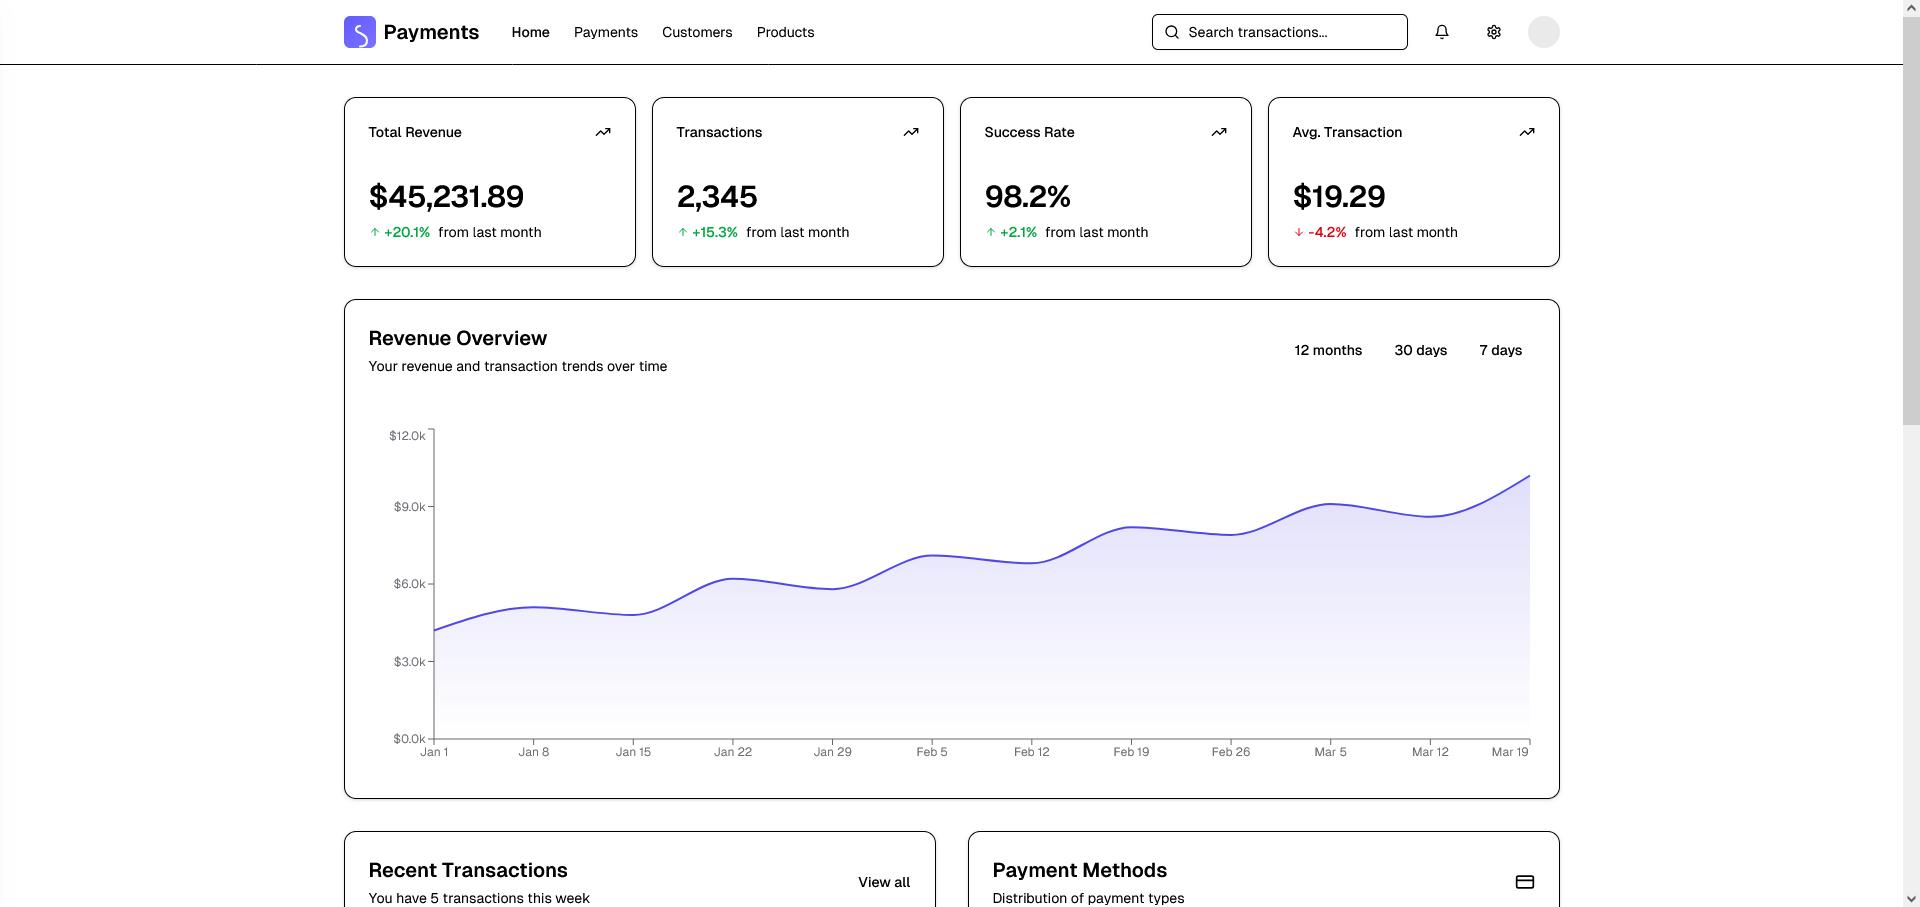Click the search magnifier icon
The width and height of the screenshot is (1920, 907).
pos(1172,32)
